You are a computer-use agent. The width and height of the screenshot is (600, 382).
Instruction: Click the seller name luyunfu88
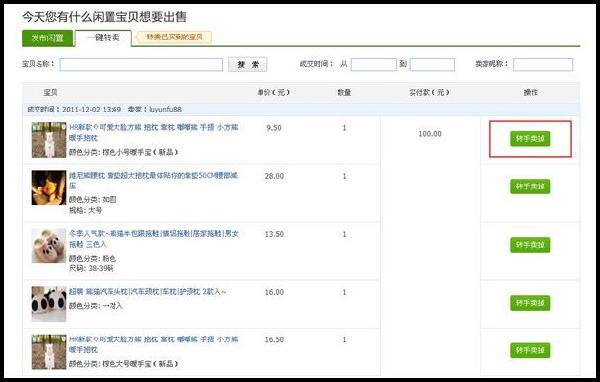165,109
